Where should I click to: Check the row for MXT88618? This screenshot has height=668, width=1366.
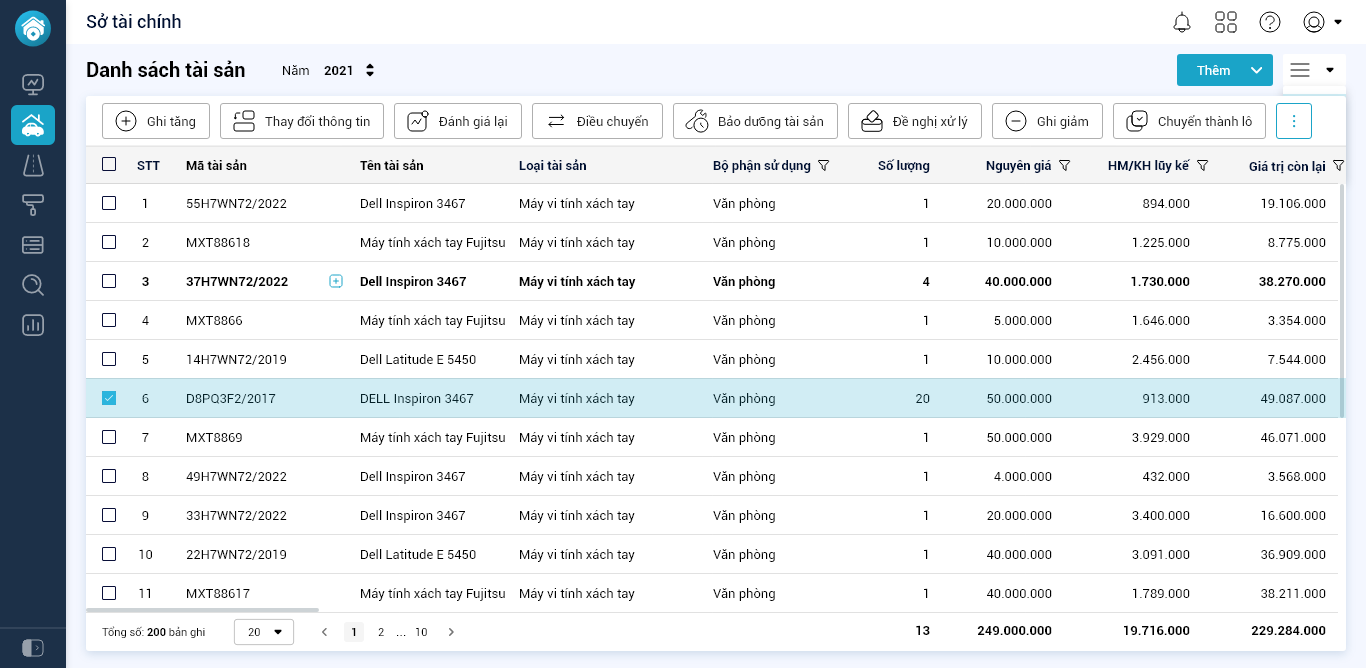pos(109,242)
